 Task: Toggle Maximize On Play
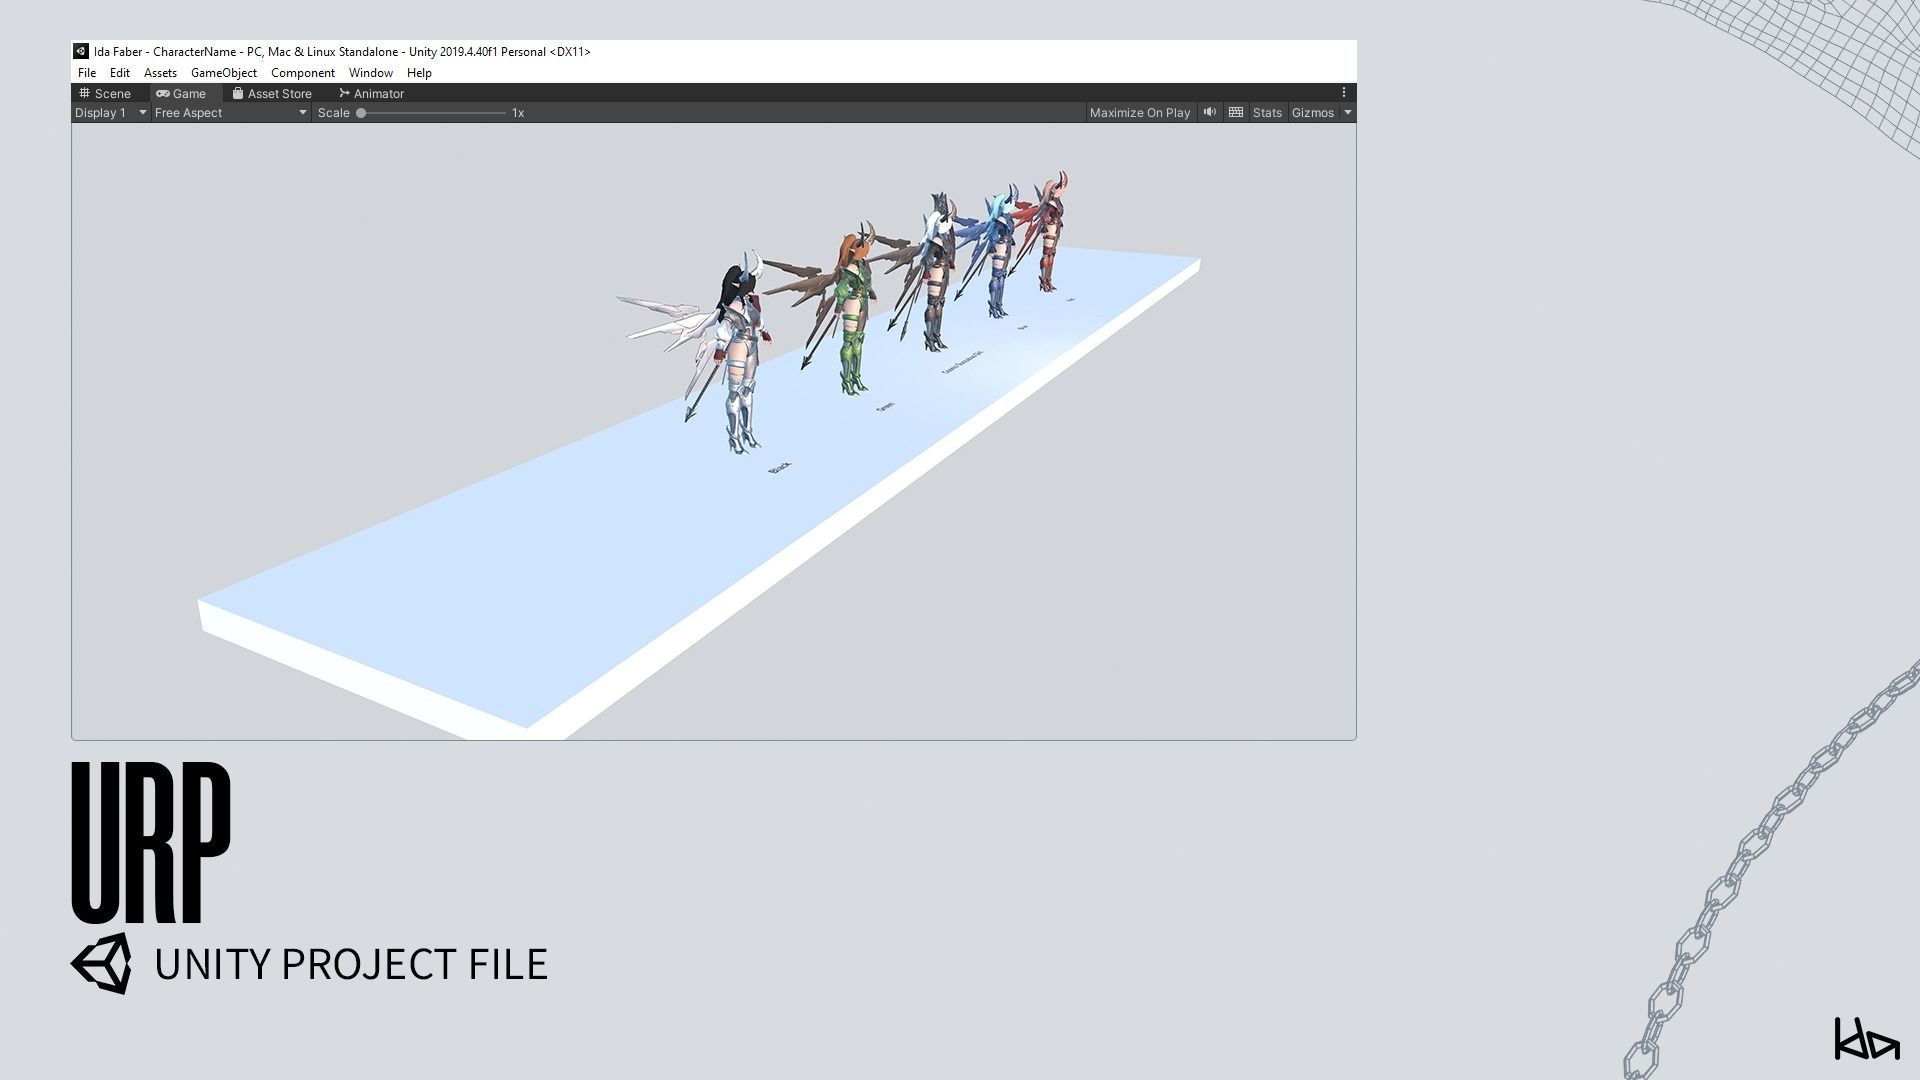[1139, 113]
